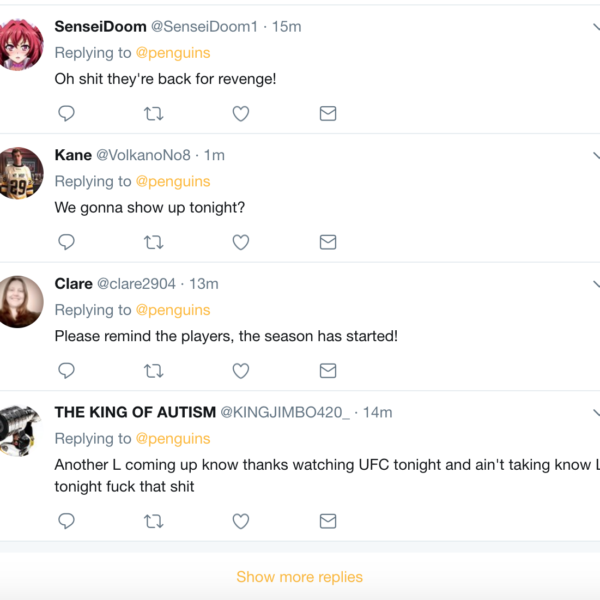Retweet Kane's tweet
This screenshot has width=600, height=600.
tap(154, 242)
